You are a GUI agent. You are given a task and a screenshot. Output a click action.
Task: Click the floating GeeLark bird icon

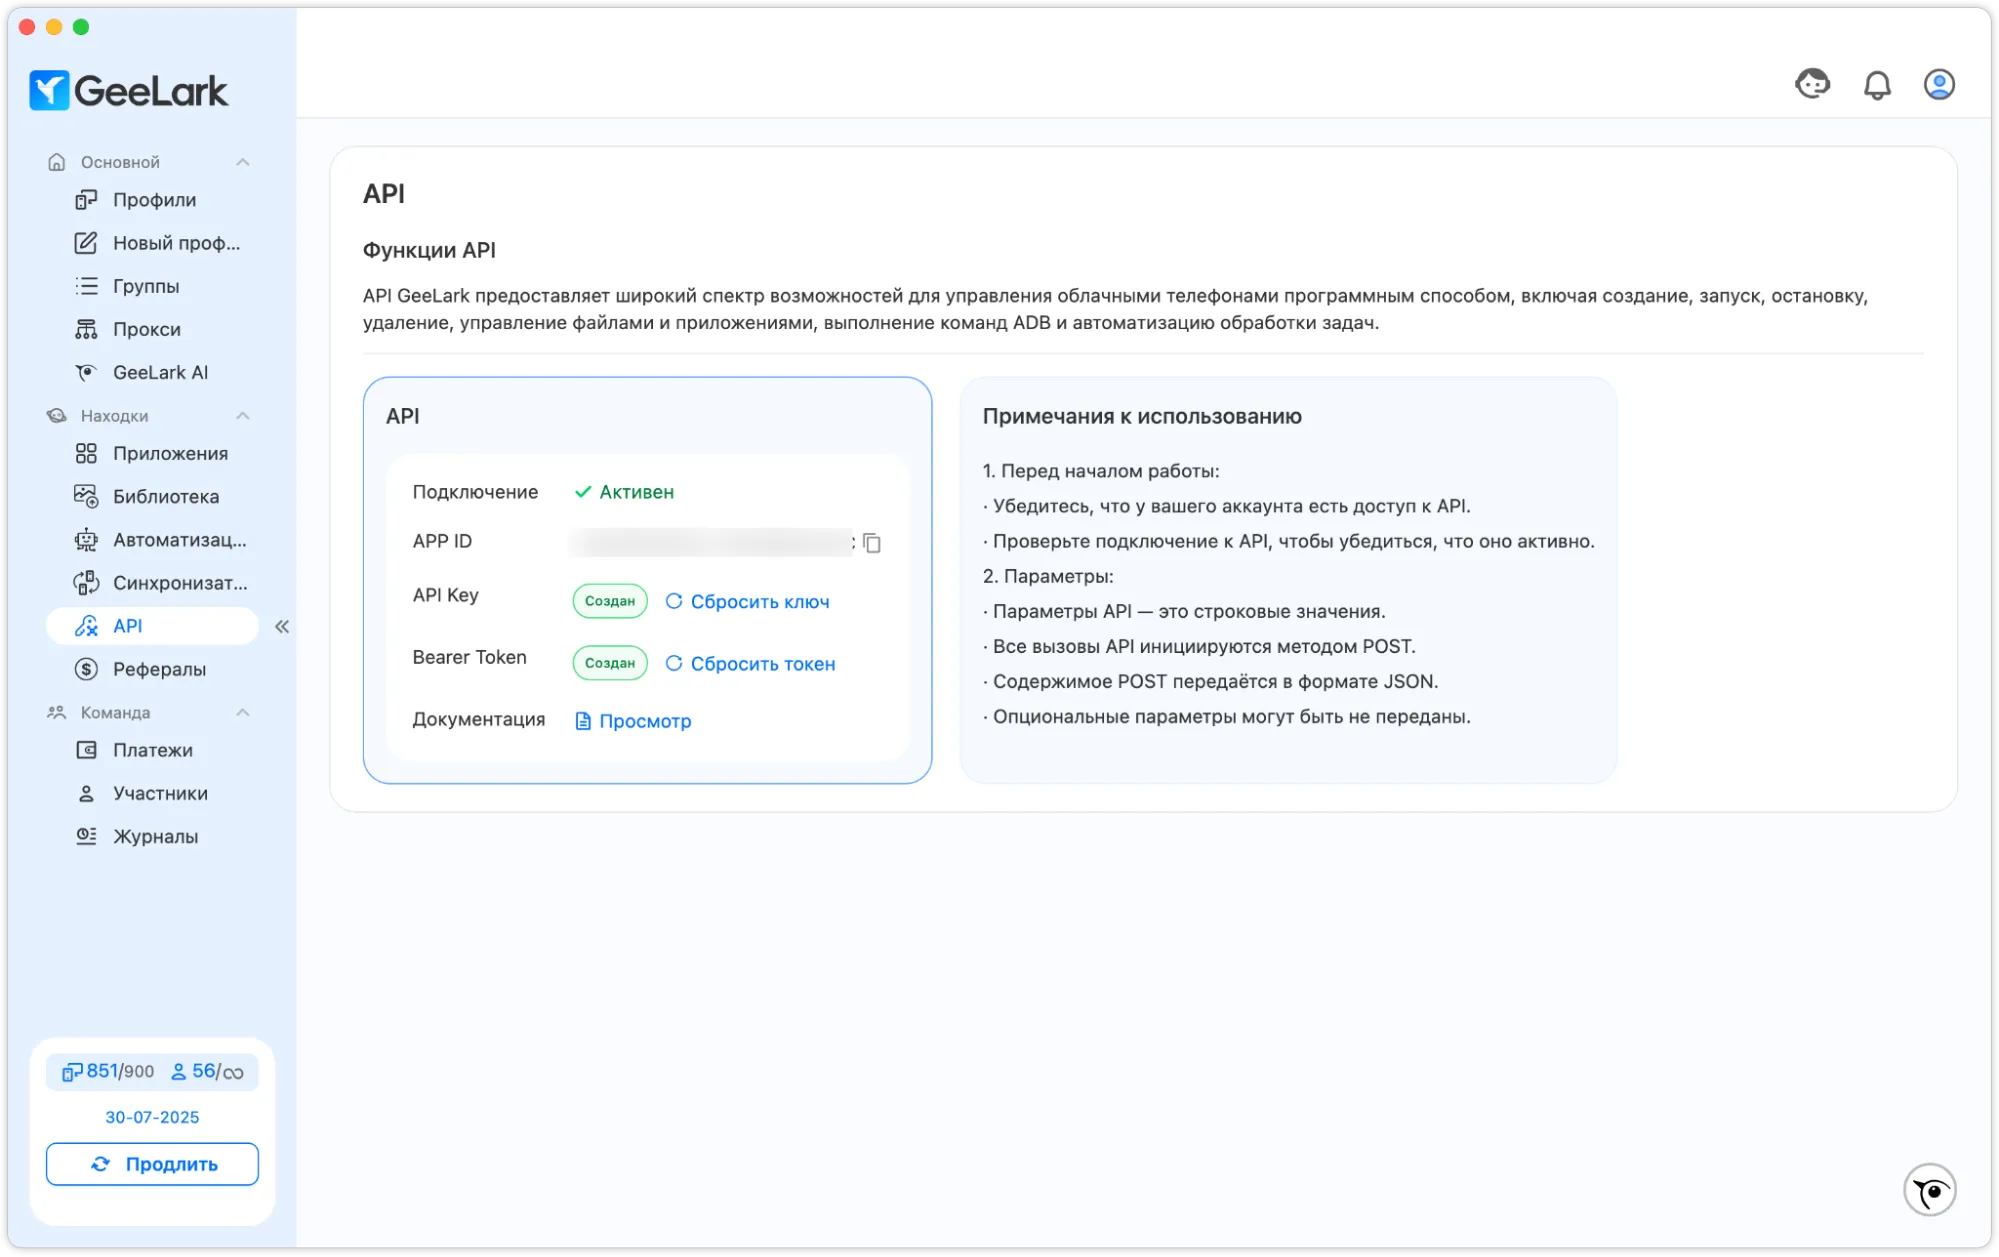(1929, 1190)
